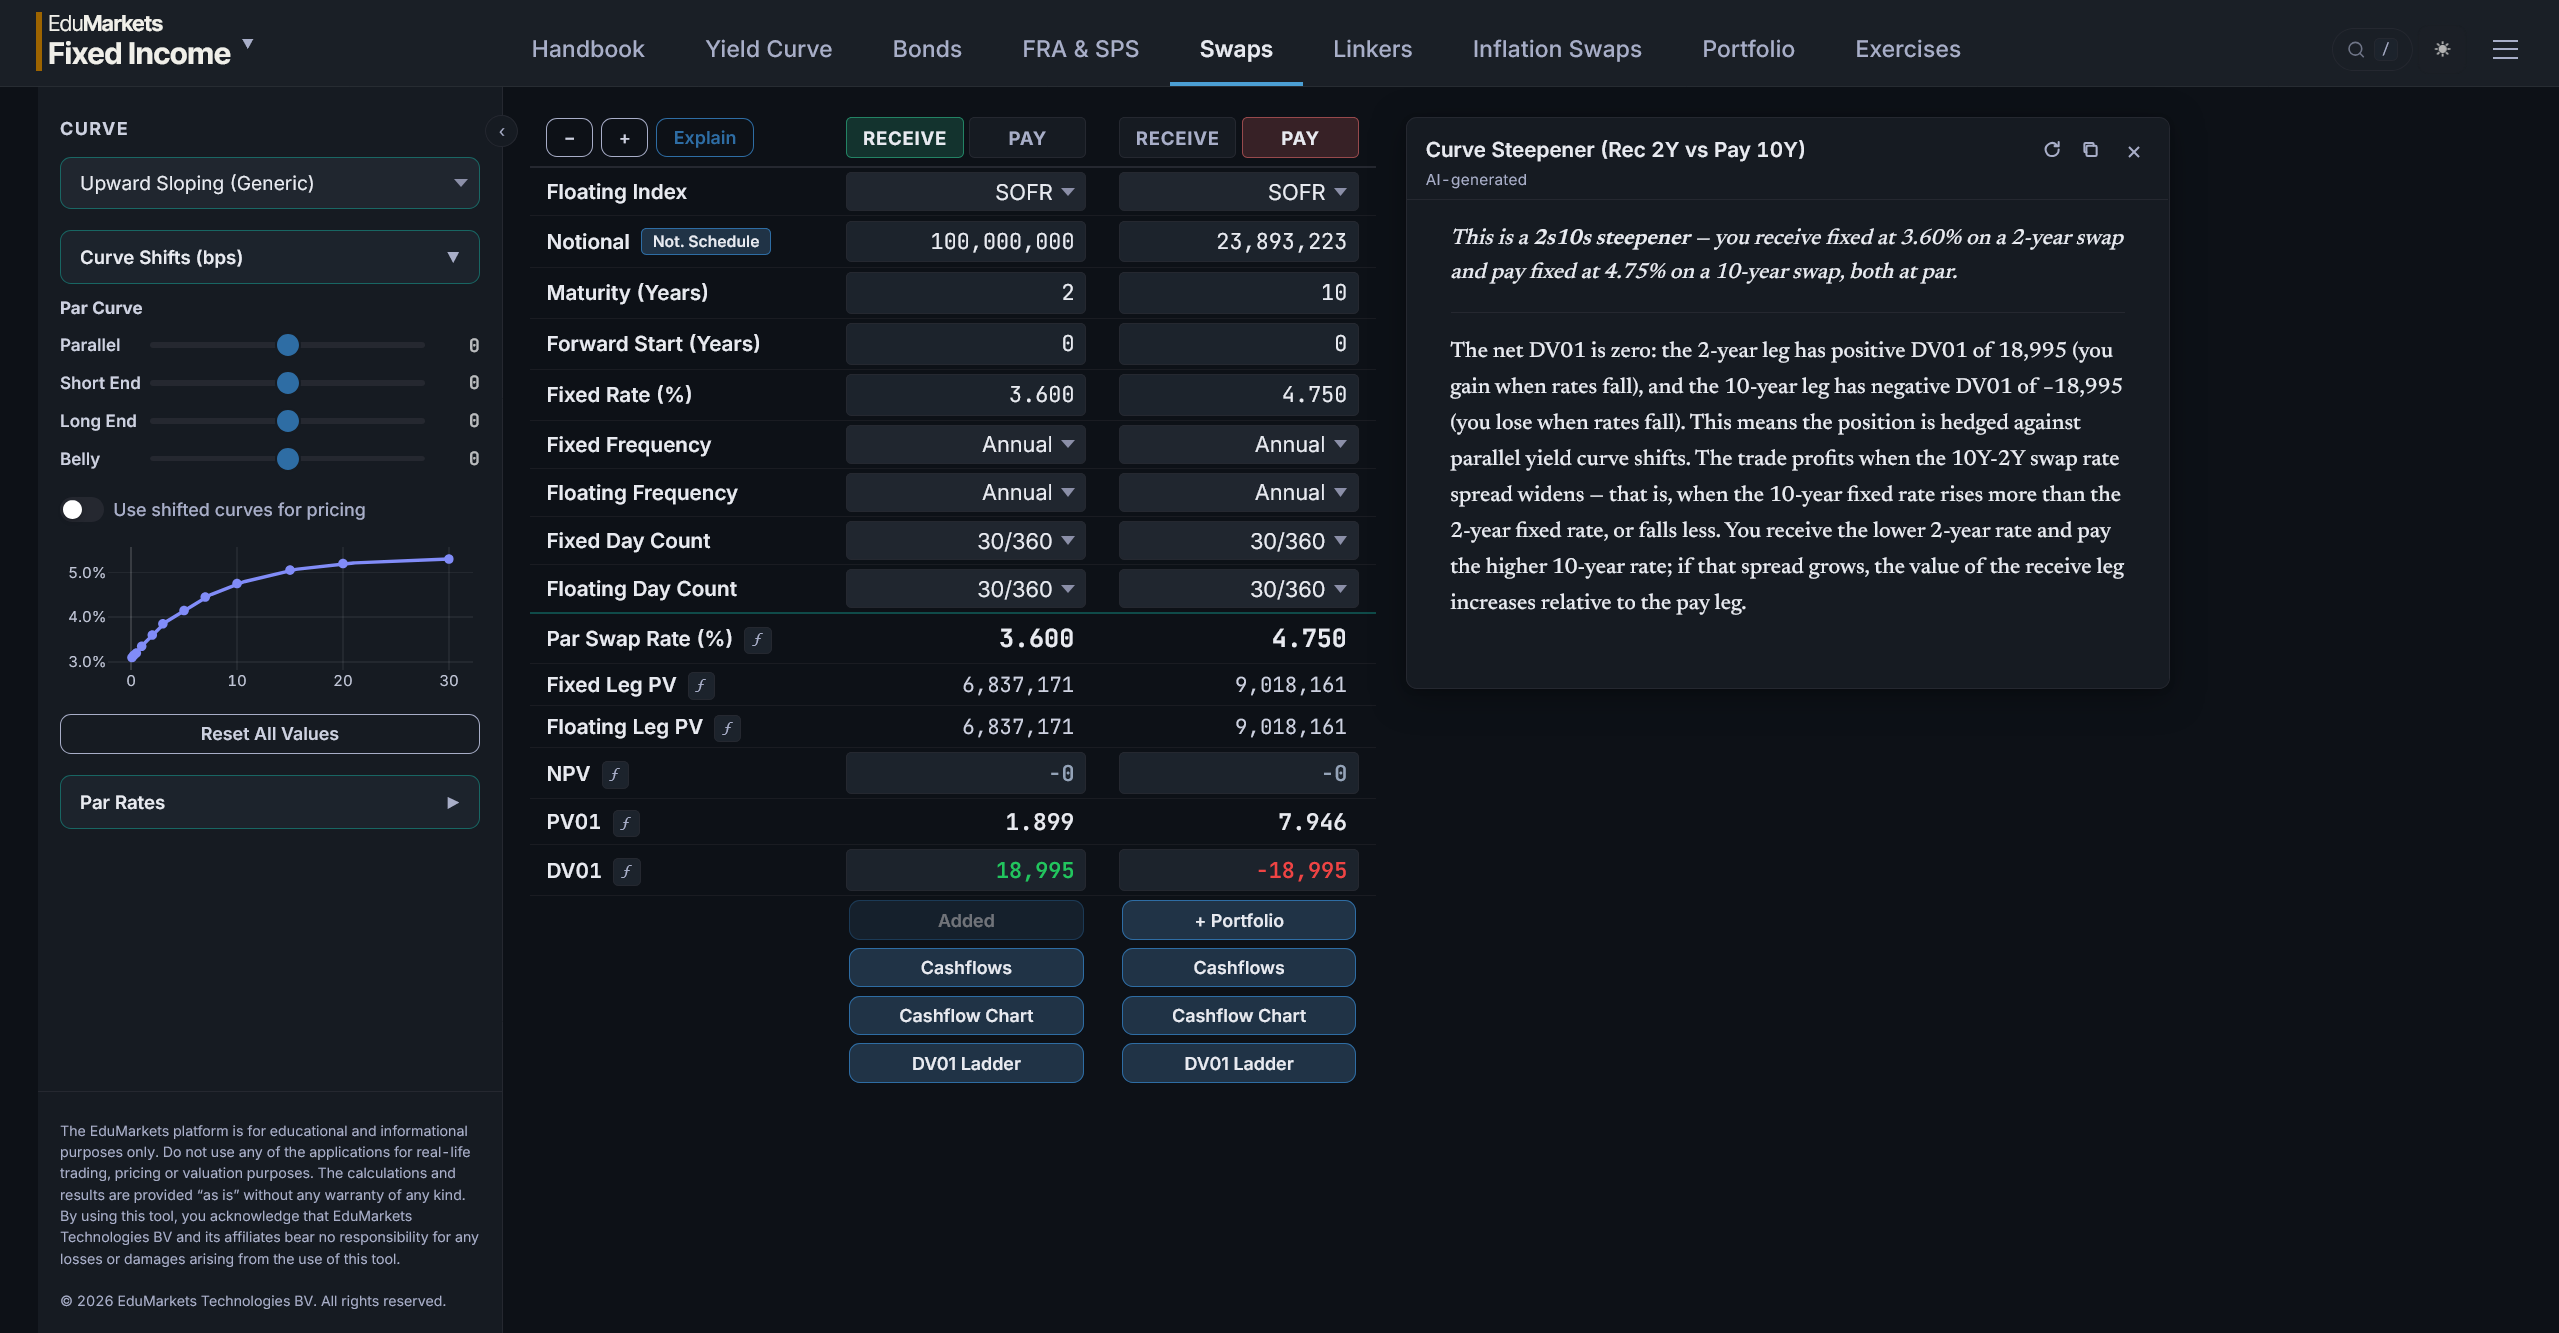Click the Long End slider handle
Screen dimensions: 2559x1333
coord(287,421)
